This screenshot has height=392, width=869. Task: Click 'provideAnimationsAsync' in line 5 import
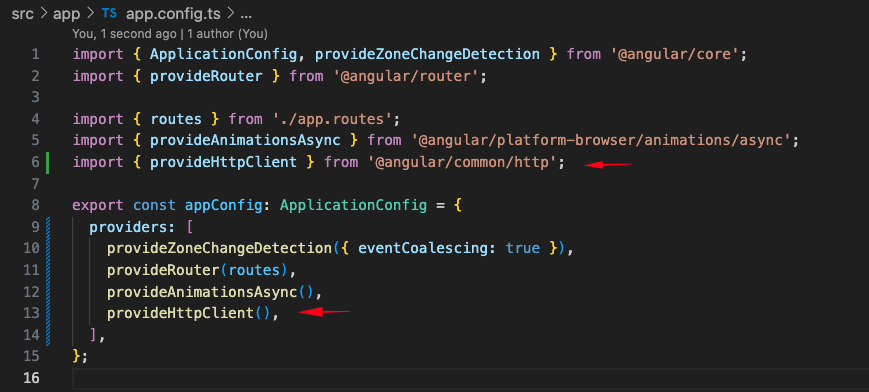(245, 141)
